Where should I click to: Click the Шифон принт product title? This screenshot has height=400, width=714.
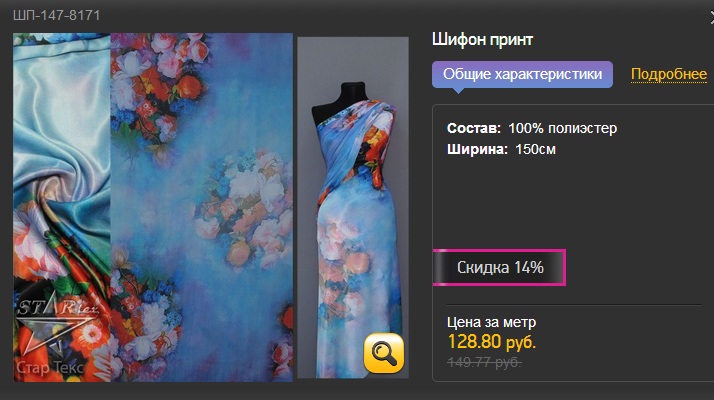[x=482, y=40]
